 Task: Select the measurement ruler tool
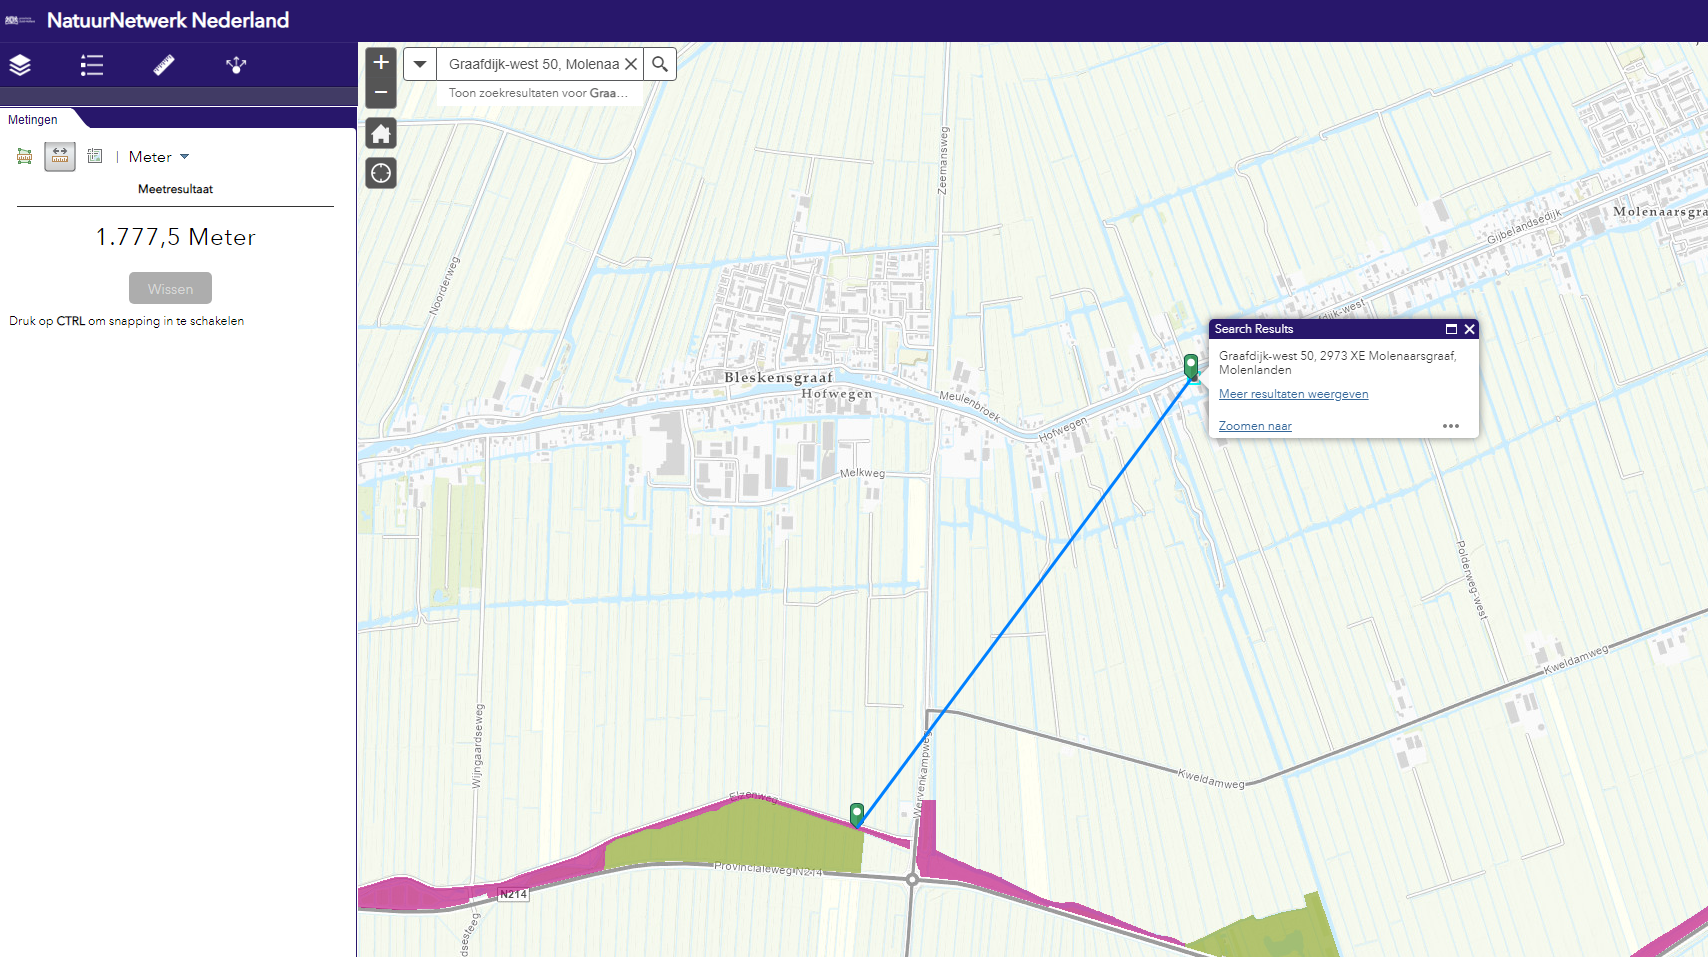(164, 65)
